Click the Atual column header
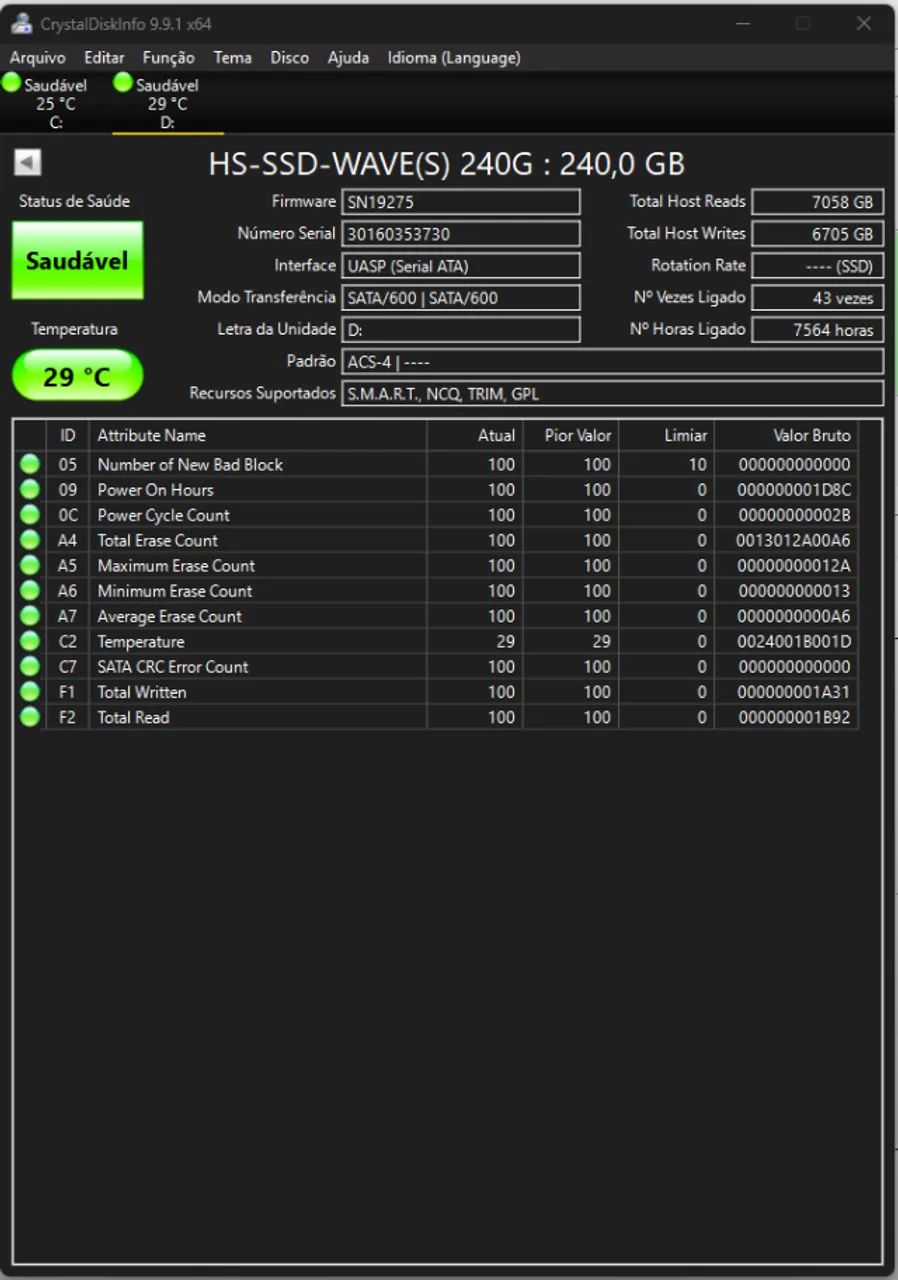 475,435
